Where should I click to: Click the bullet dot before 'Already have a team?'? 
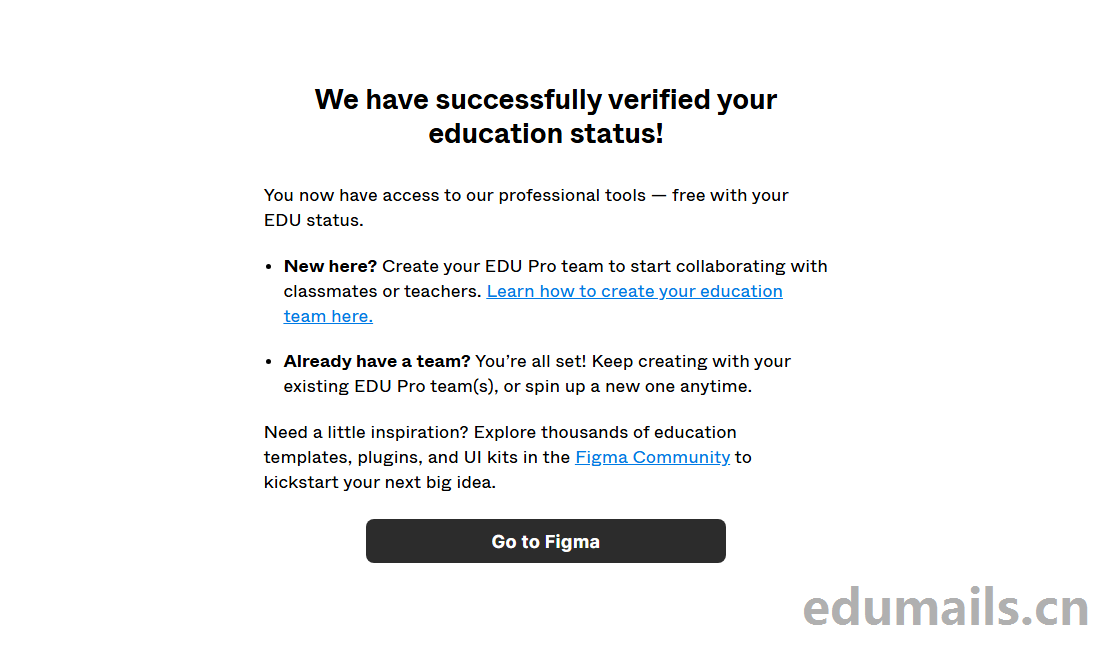268,362
